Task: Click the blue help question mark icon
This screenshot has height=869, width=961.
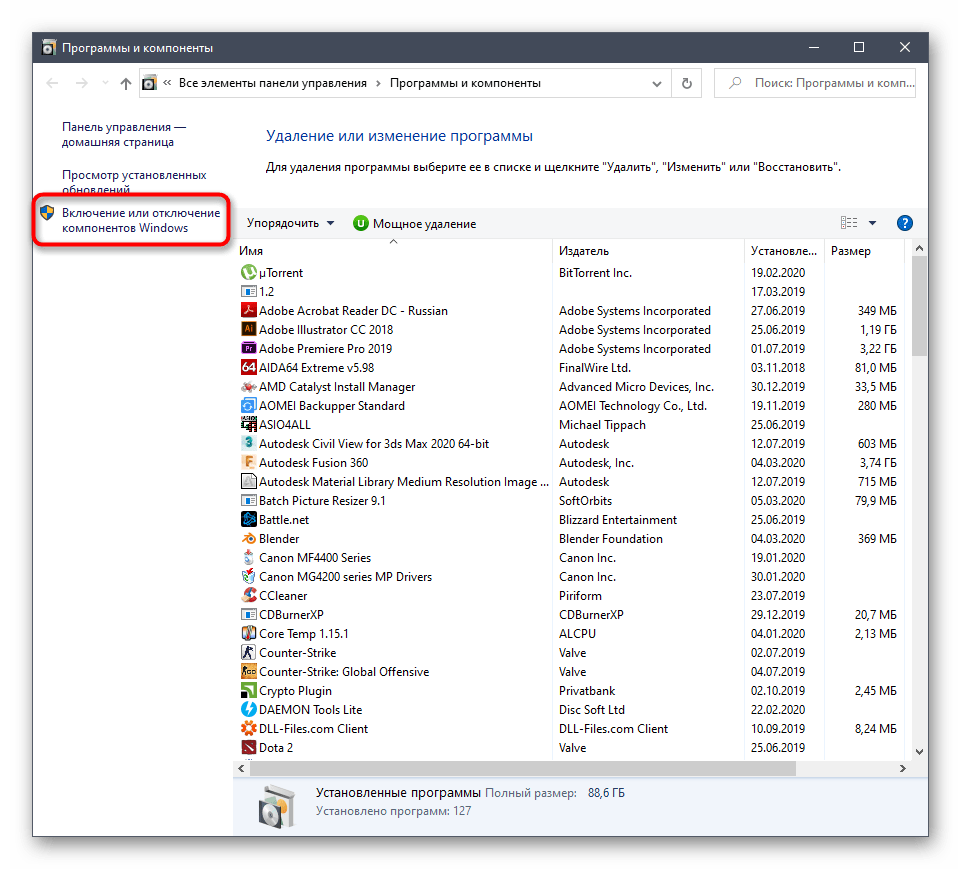Action: coord(904,223)
